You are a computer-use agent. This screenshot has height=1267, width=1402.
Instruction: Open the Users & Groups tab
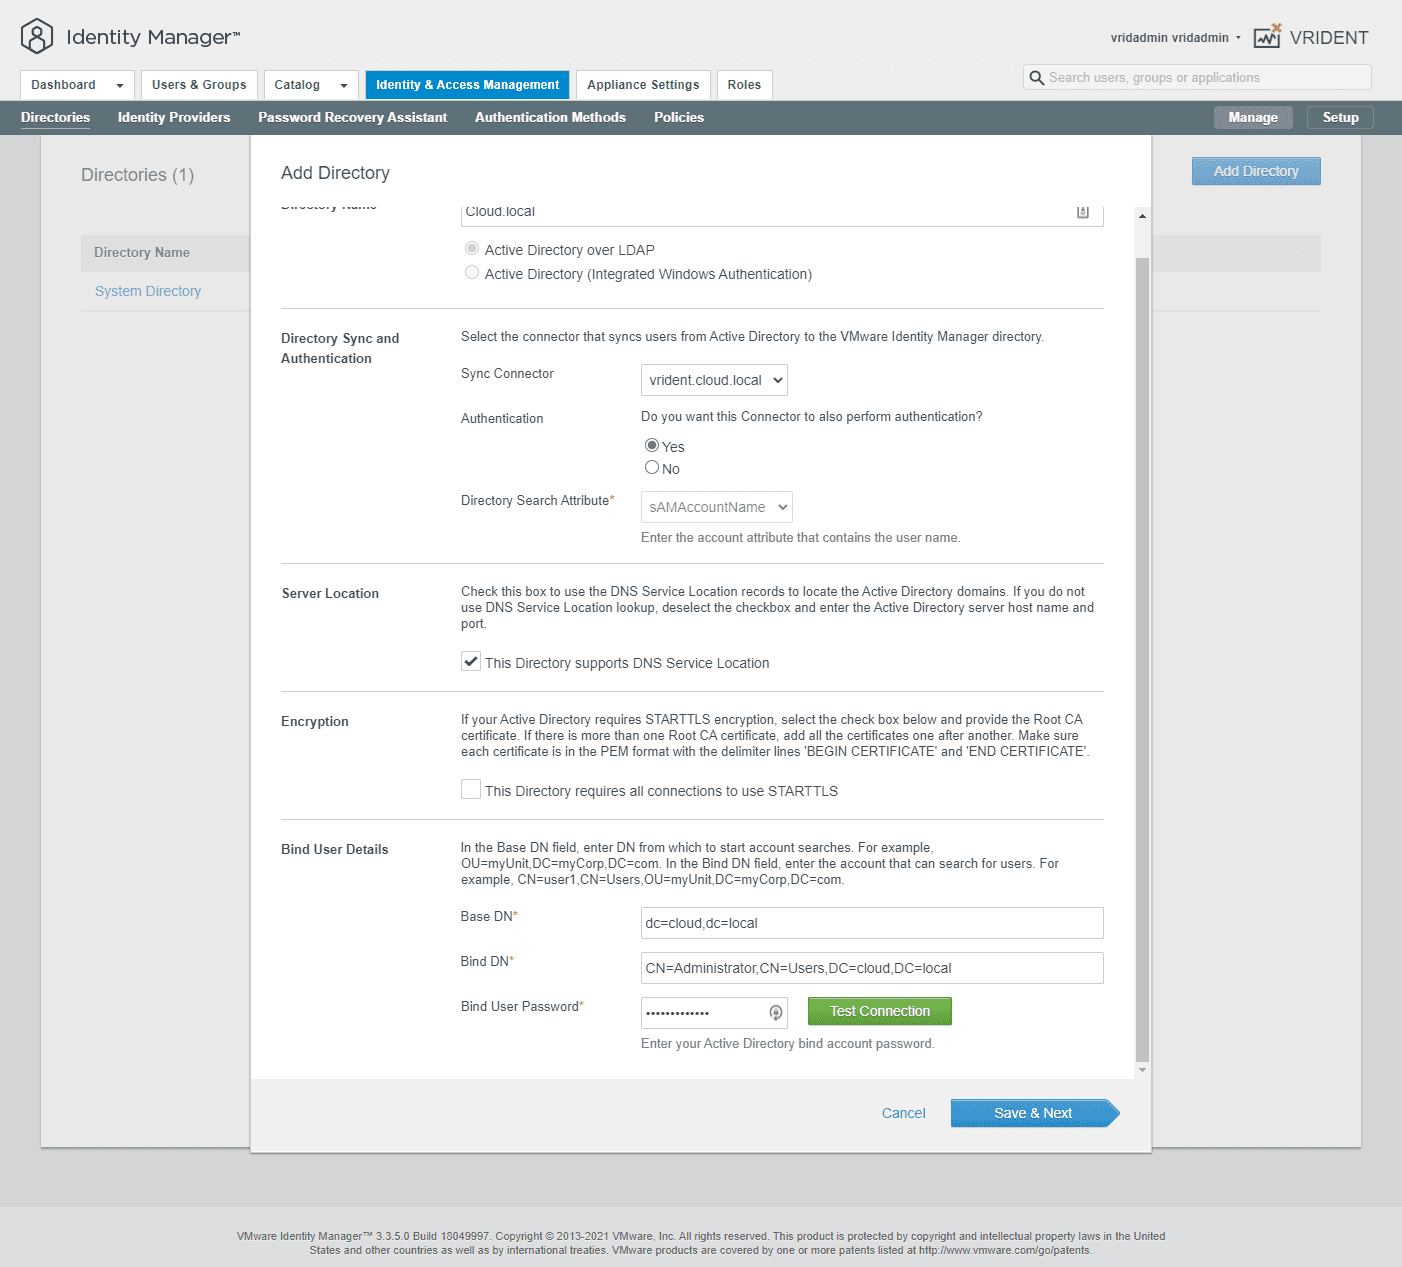(x=199, y=85)
